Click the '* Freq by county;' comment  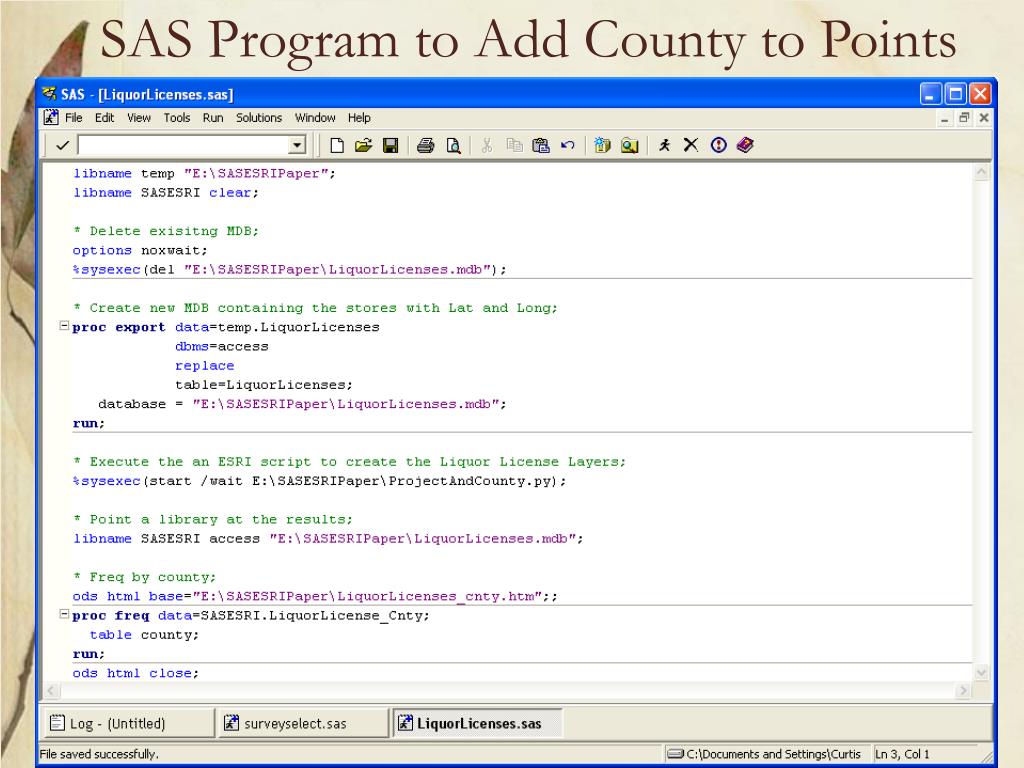[x=144, y=577]
